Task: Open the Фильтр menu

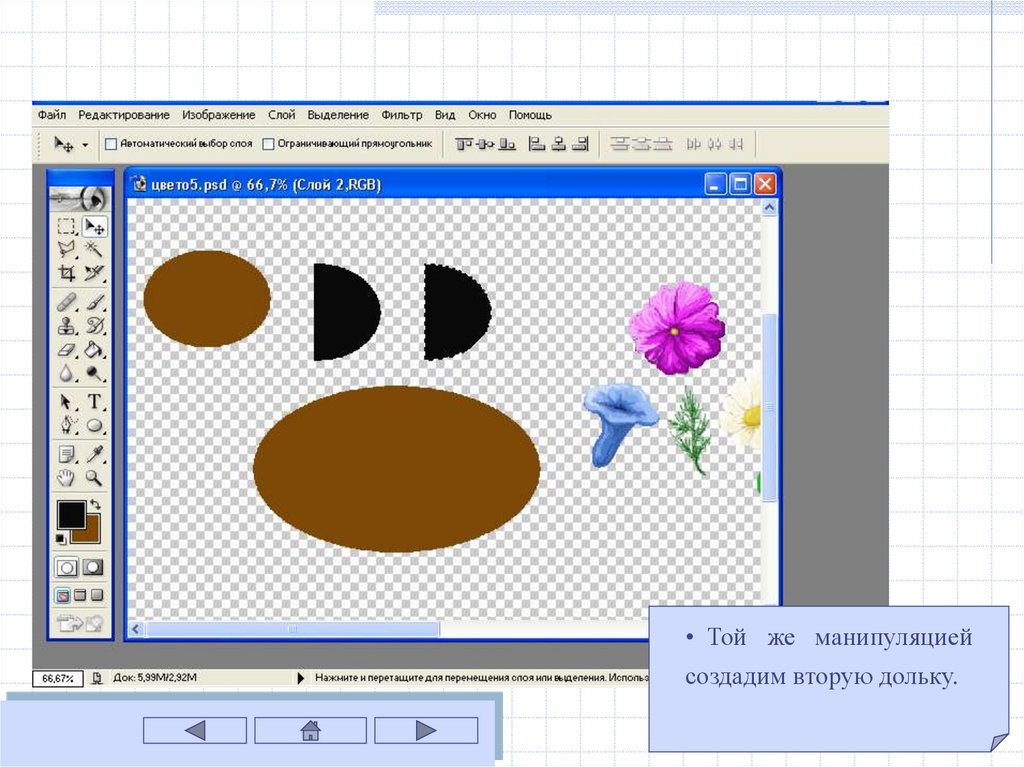Action: click(401, 115)
